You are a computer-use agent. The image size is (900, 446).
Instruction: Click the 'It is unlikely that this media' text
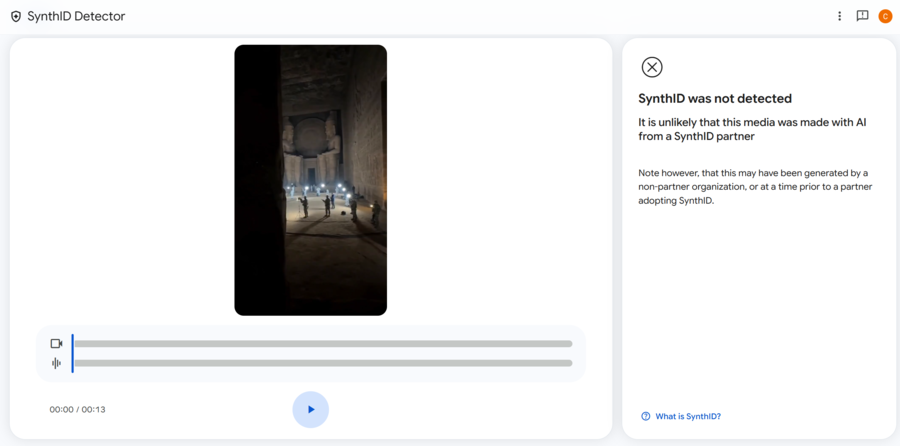pos(752,129)
